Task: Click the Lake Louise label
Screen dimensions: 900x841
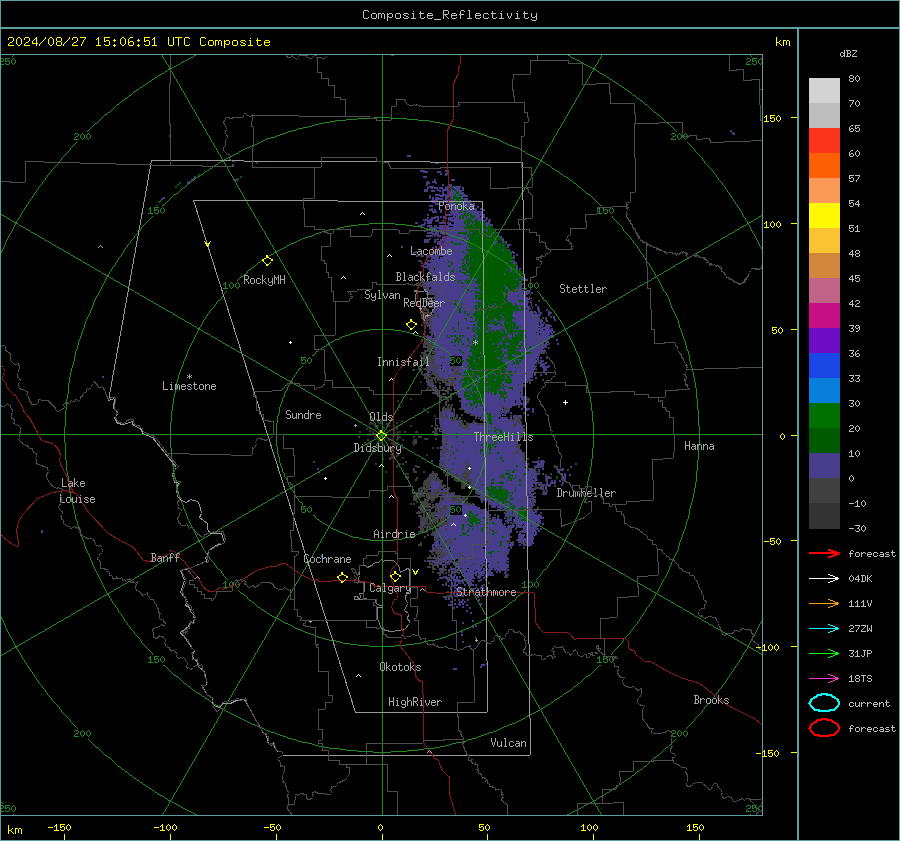Action: 77,491
